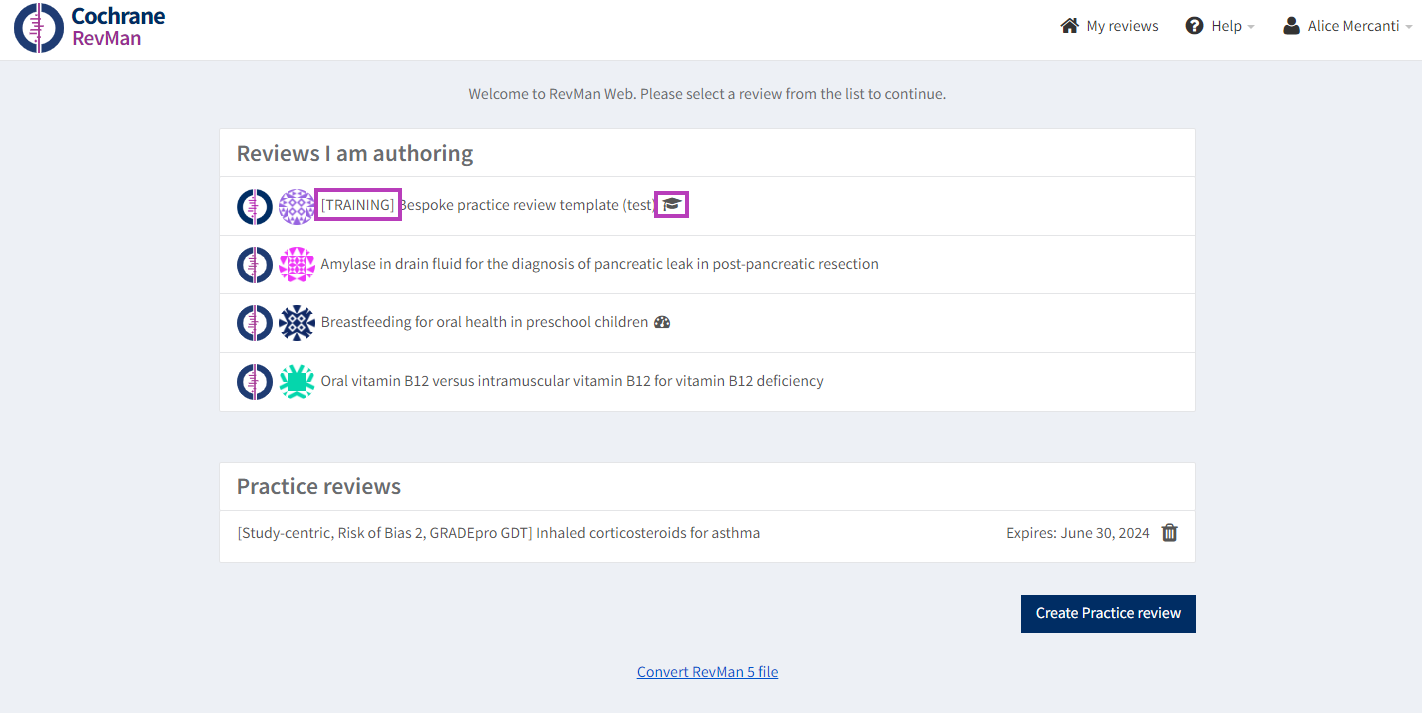Image resolution: width=1422 pixels, height=713 pixels.
Task: Click the graduation cap training icon
Action: tap(671, 205)
